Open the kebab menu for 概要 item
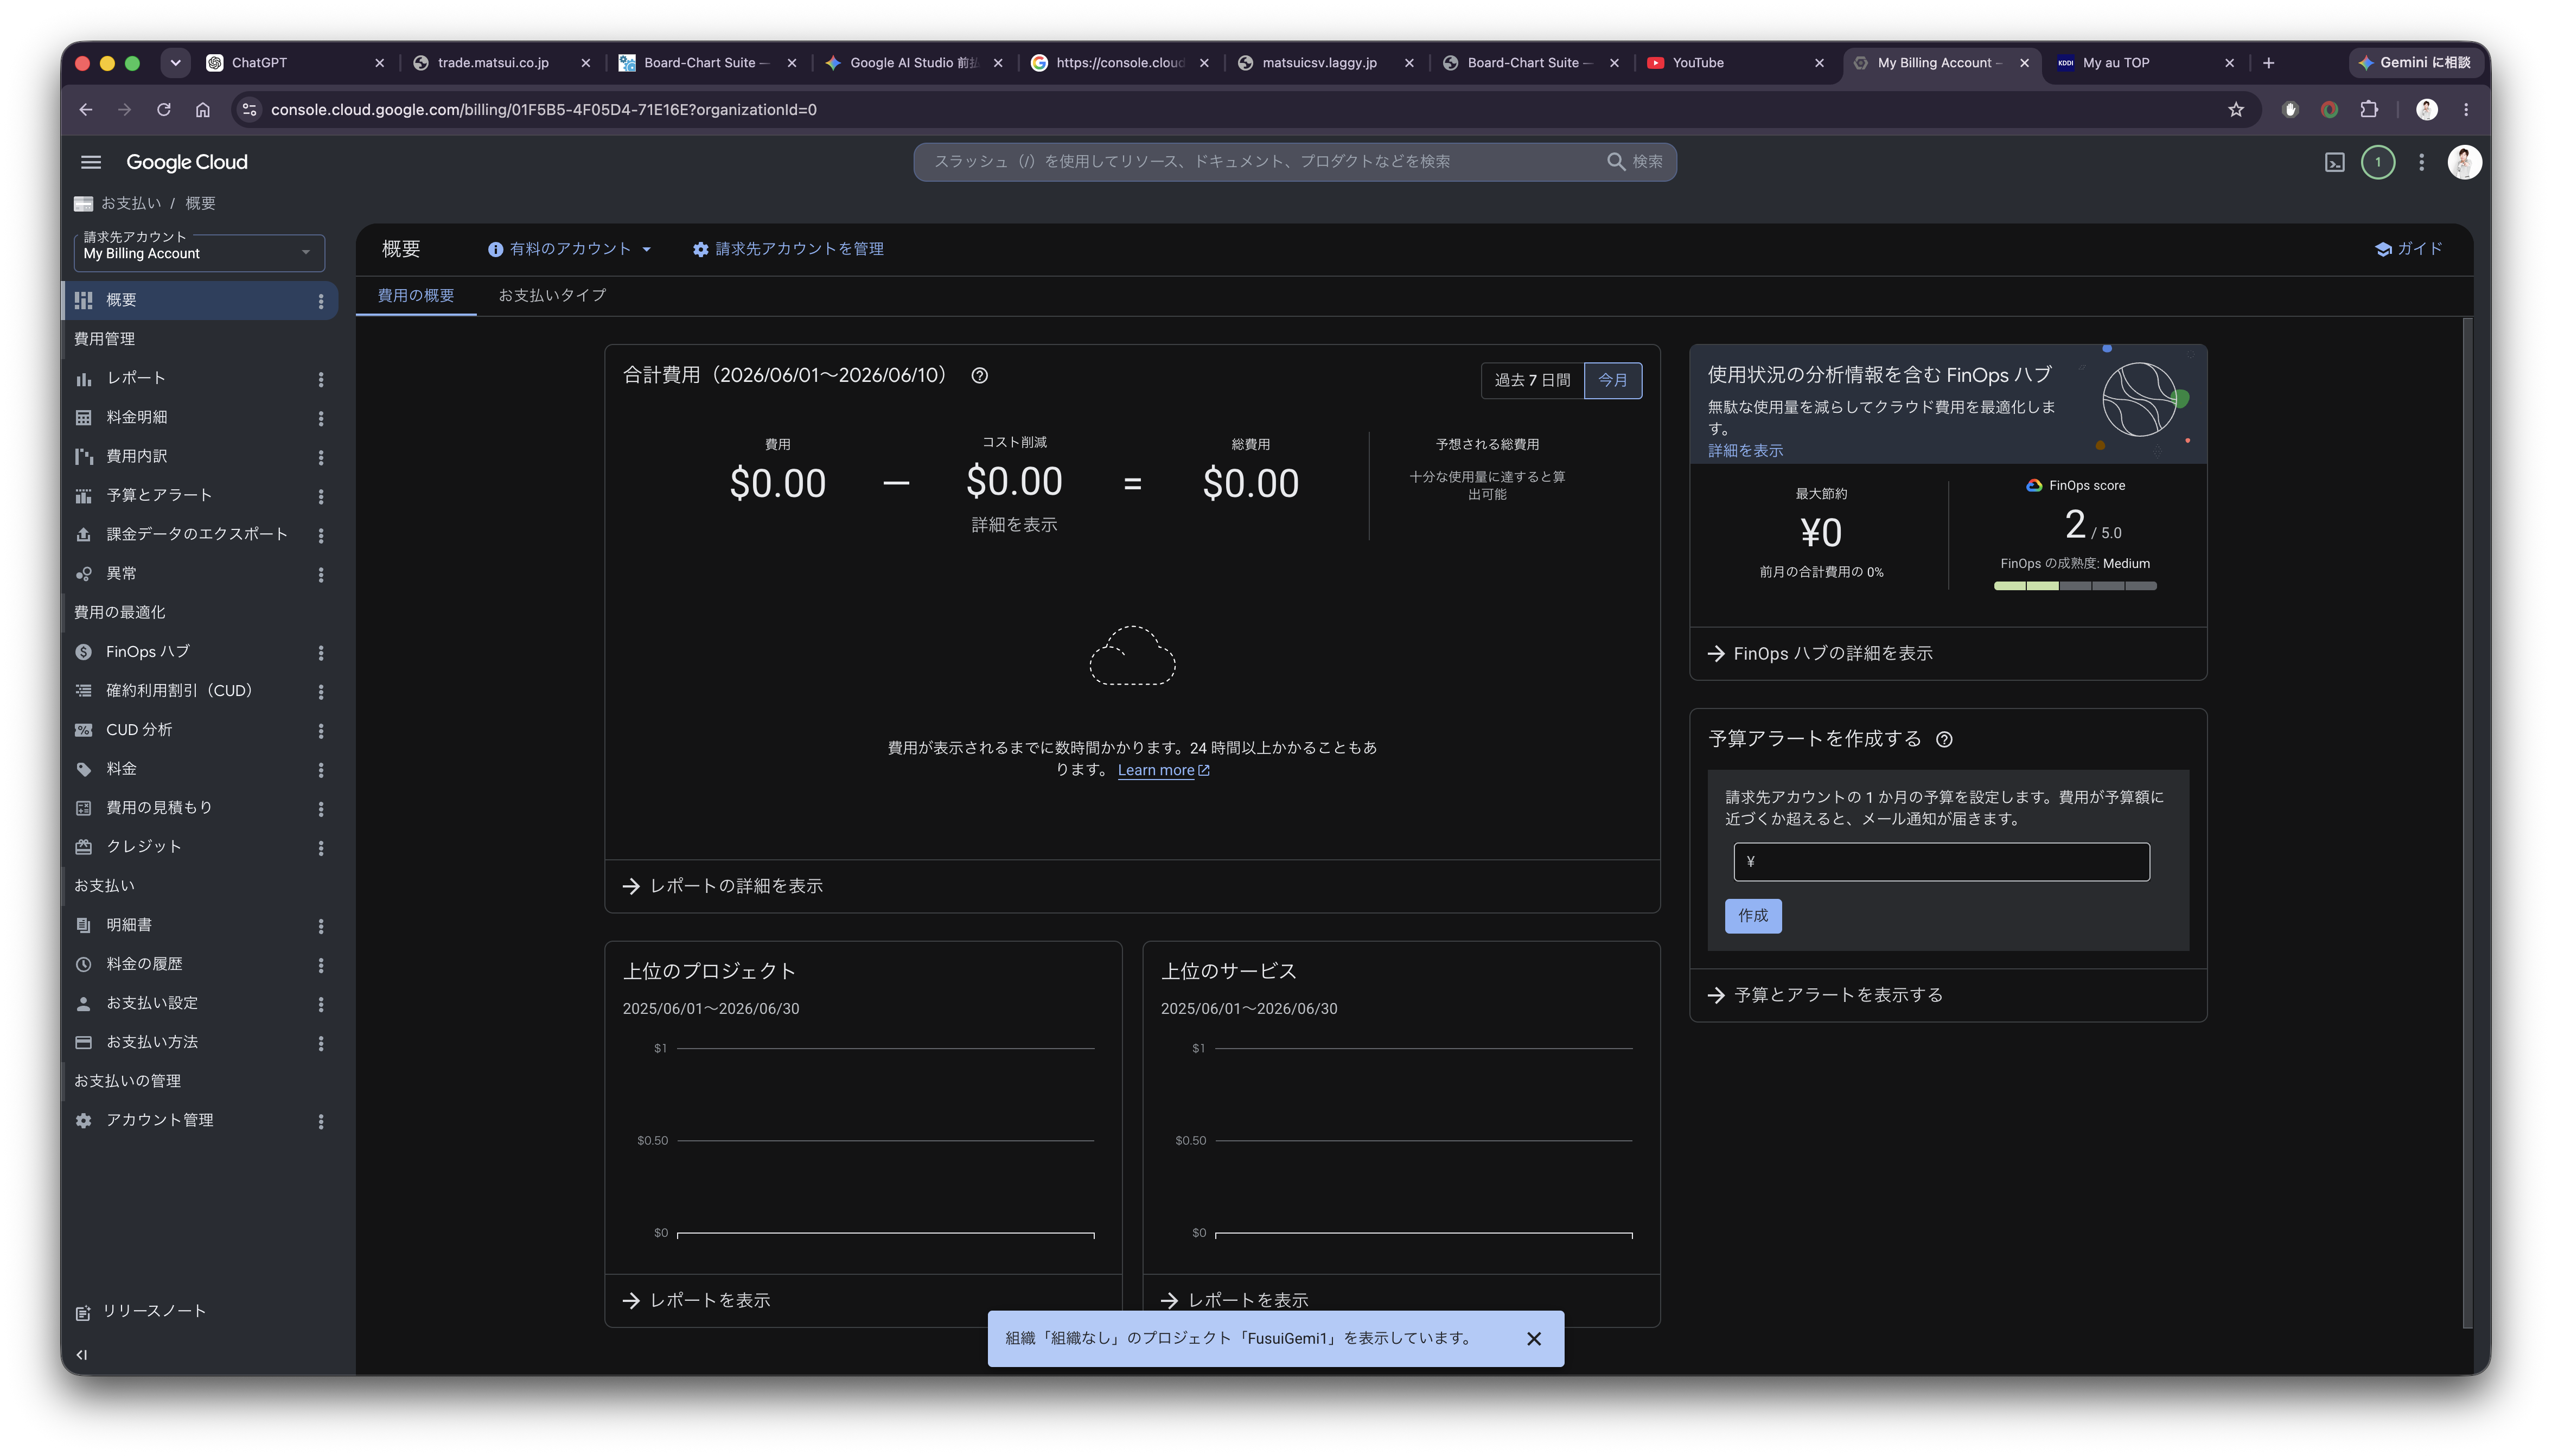This screenshot has height=1456, width=2552. [x=321, y=301]
